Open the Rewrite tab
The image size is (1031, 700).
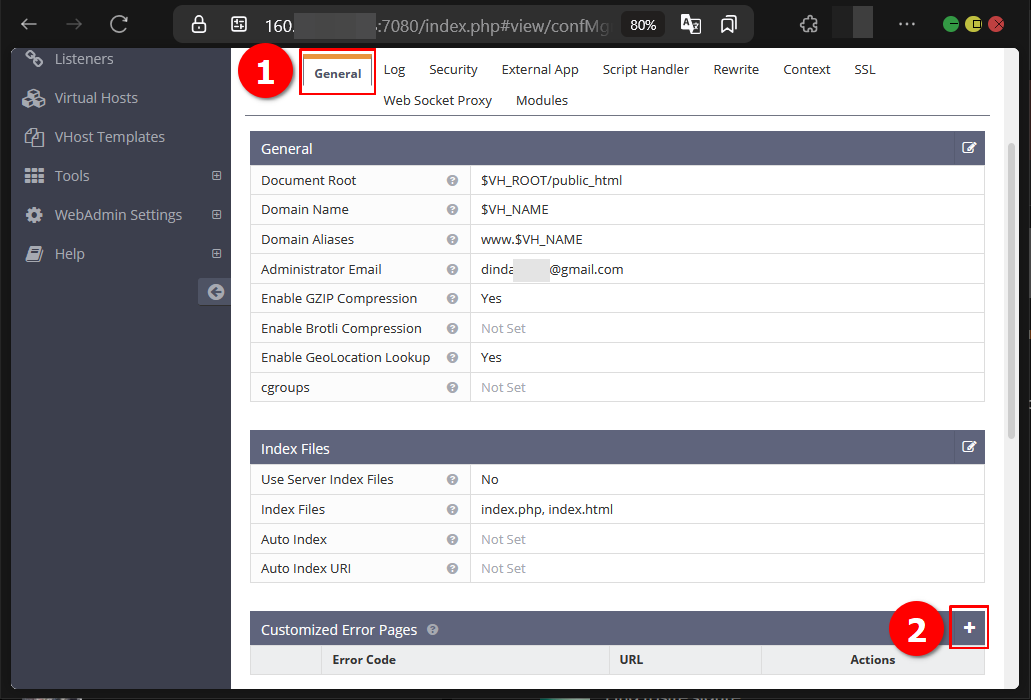(x=736, y=70)
